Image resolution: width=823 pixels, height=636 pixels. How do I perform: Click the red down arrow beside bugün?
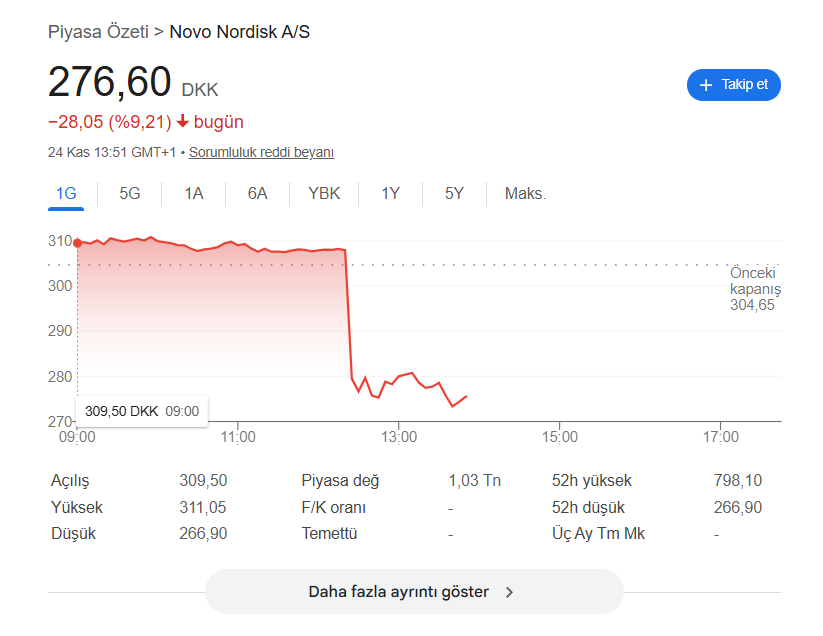[x=183, y=122]
